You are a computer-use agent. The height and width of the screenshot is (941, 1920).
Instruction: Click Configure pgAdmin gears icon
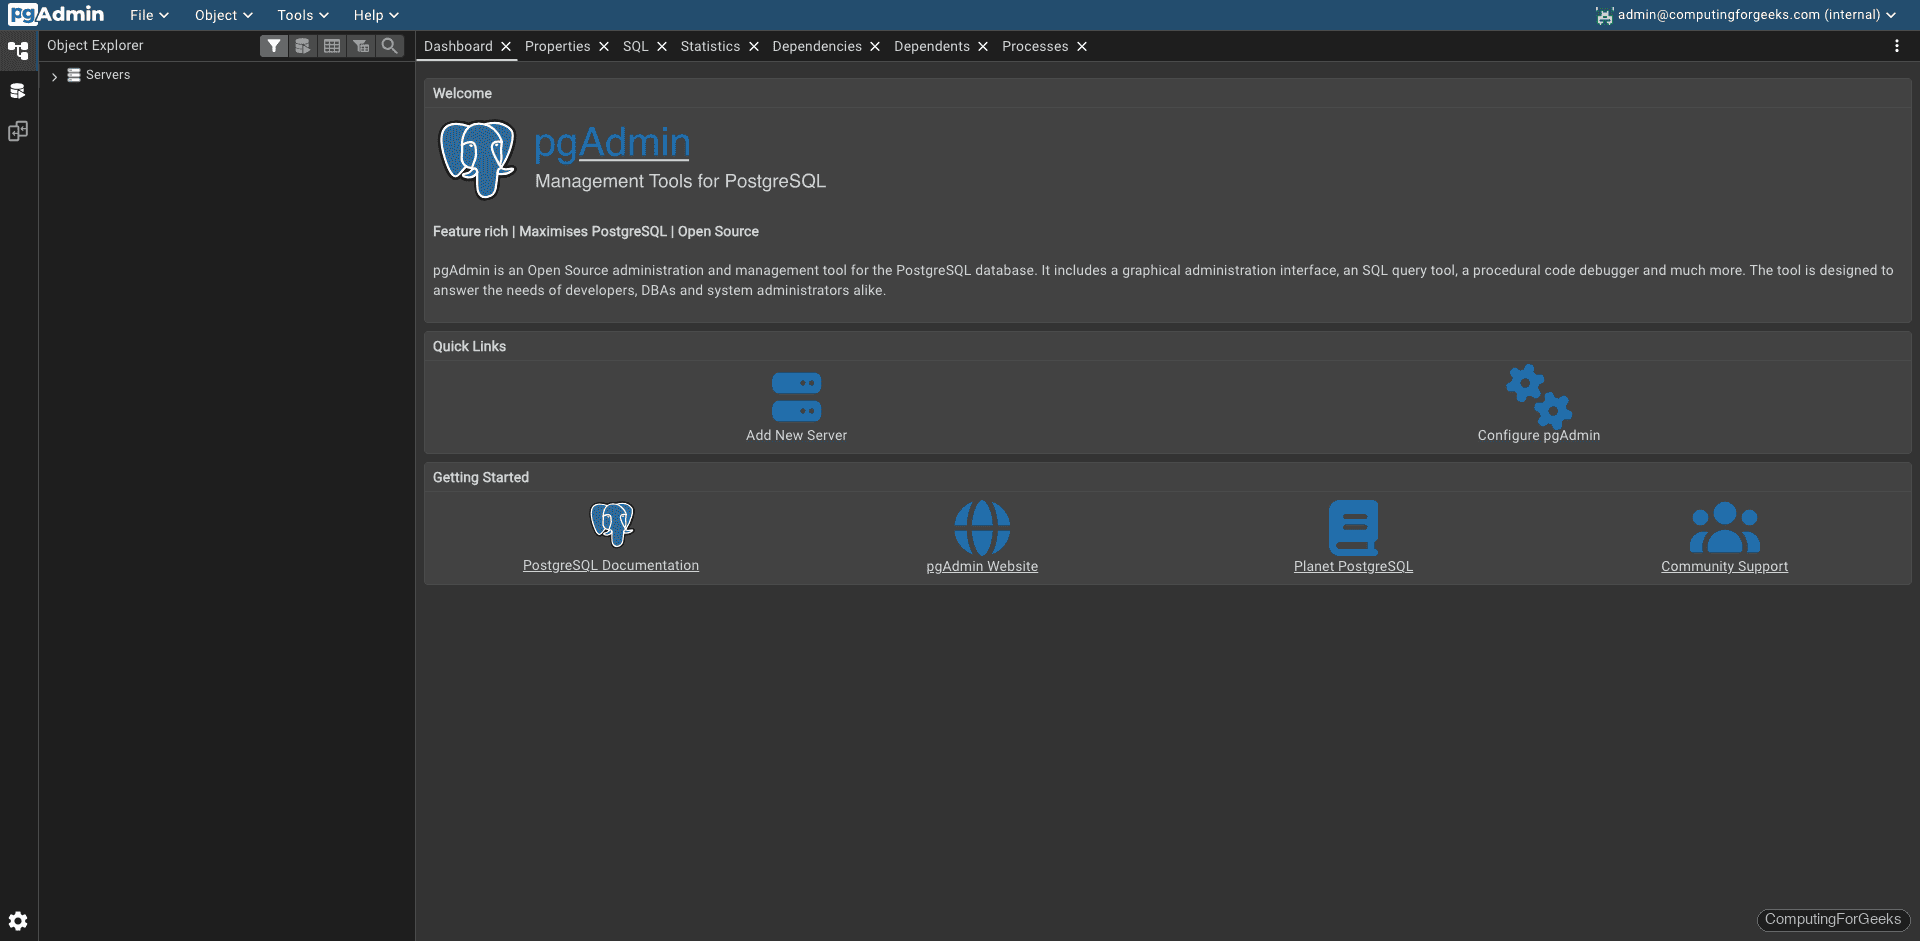pos(1538,400)
